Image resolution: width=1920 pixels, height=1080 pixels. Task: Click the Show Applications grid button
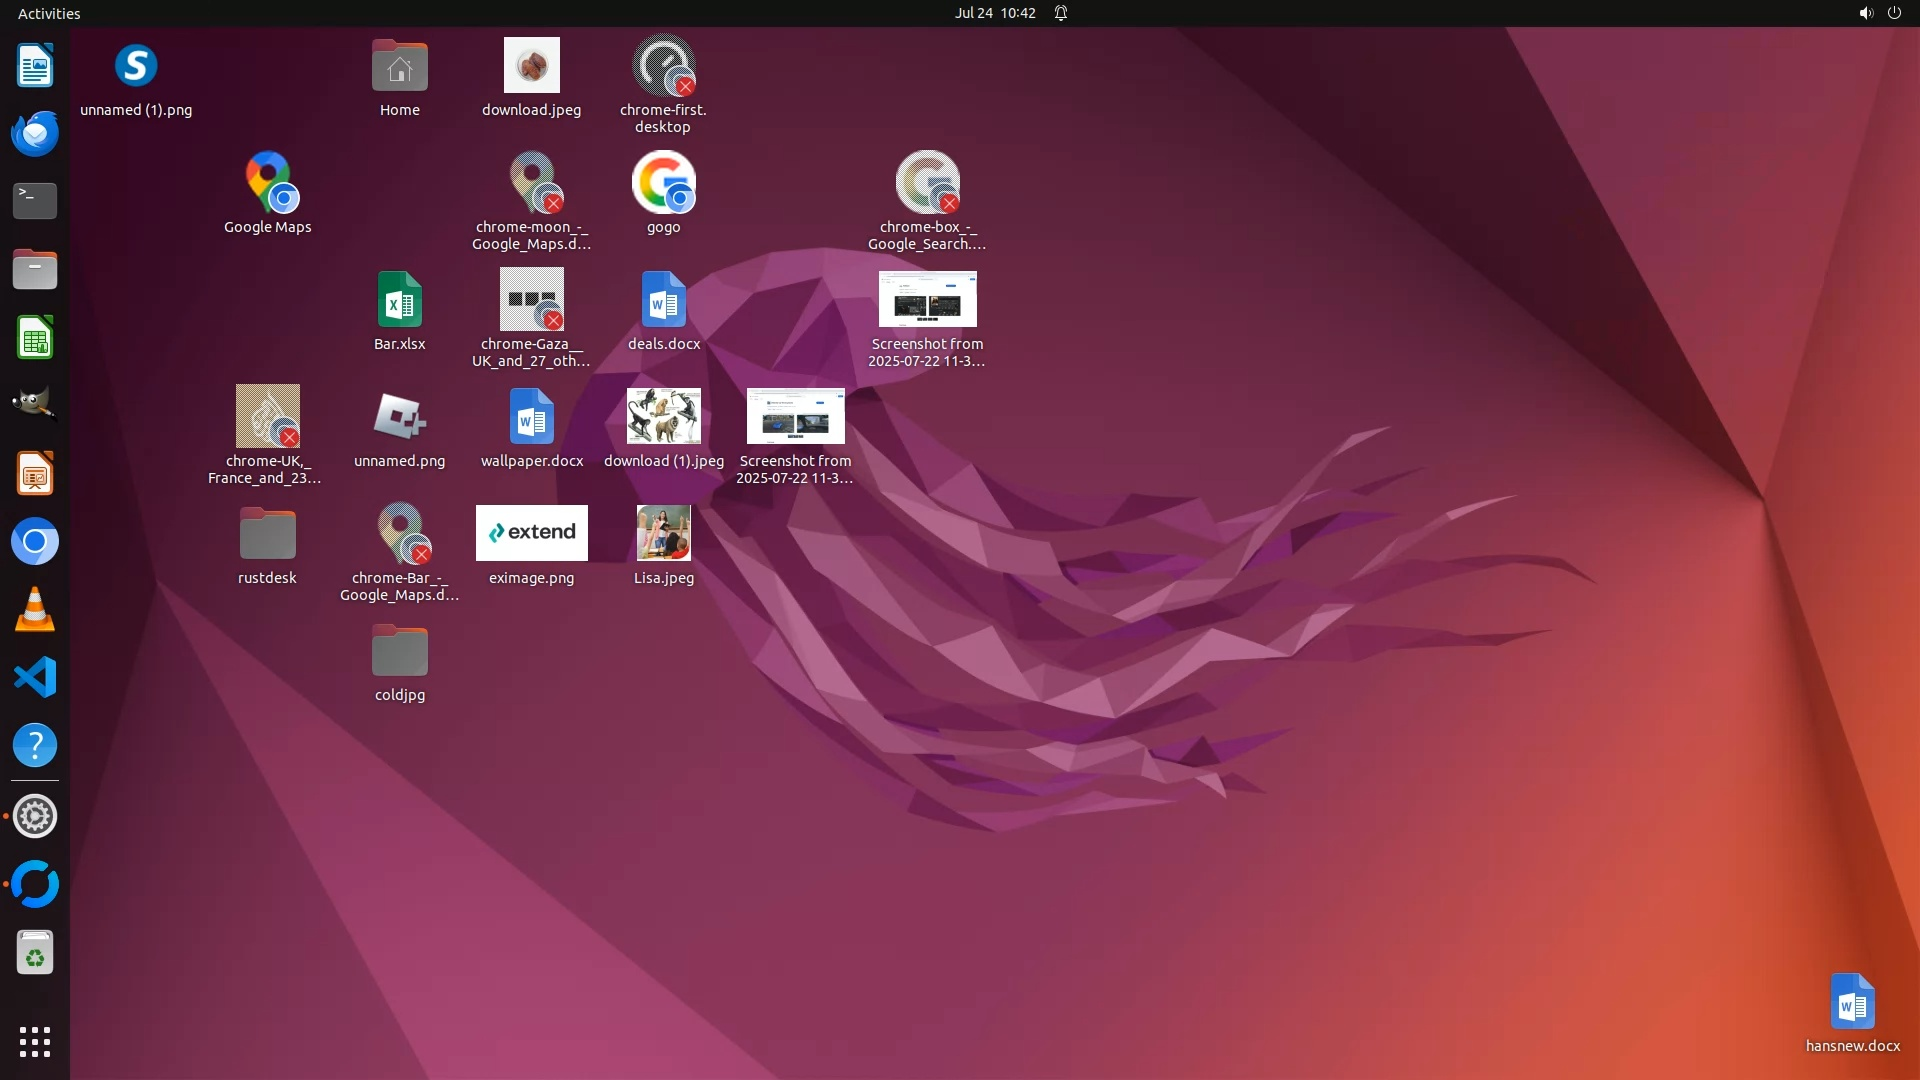tap(35, 1042)
